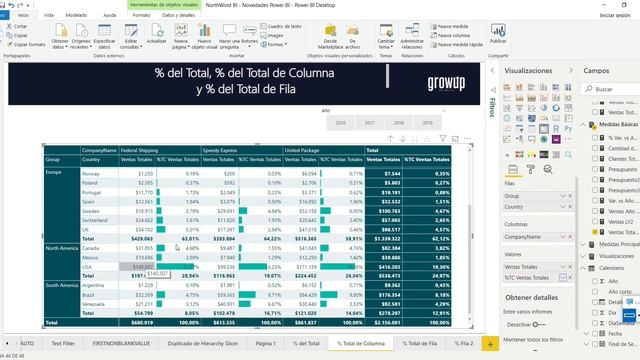Import a visual De archivo
The height and width of the screenshot is (360, 640).
point(353,36)
